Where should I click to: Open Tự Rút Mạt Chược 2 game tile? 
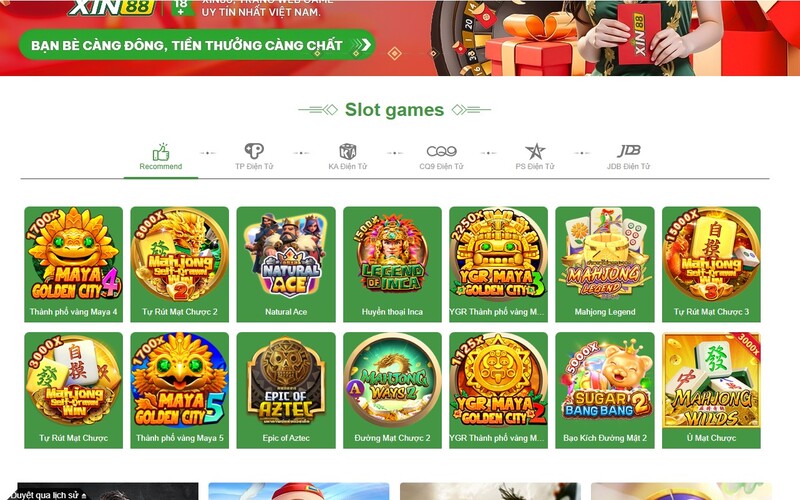click(x=180, y=264)
